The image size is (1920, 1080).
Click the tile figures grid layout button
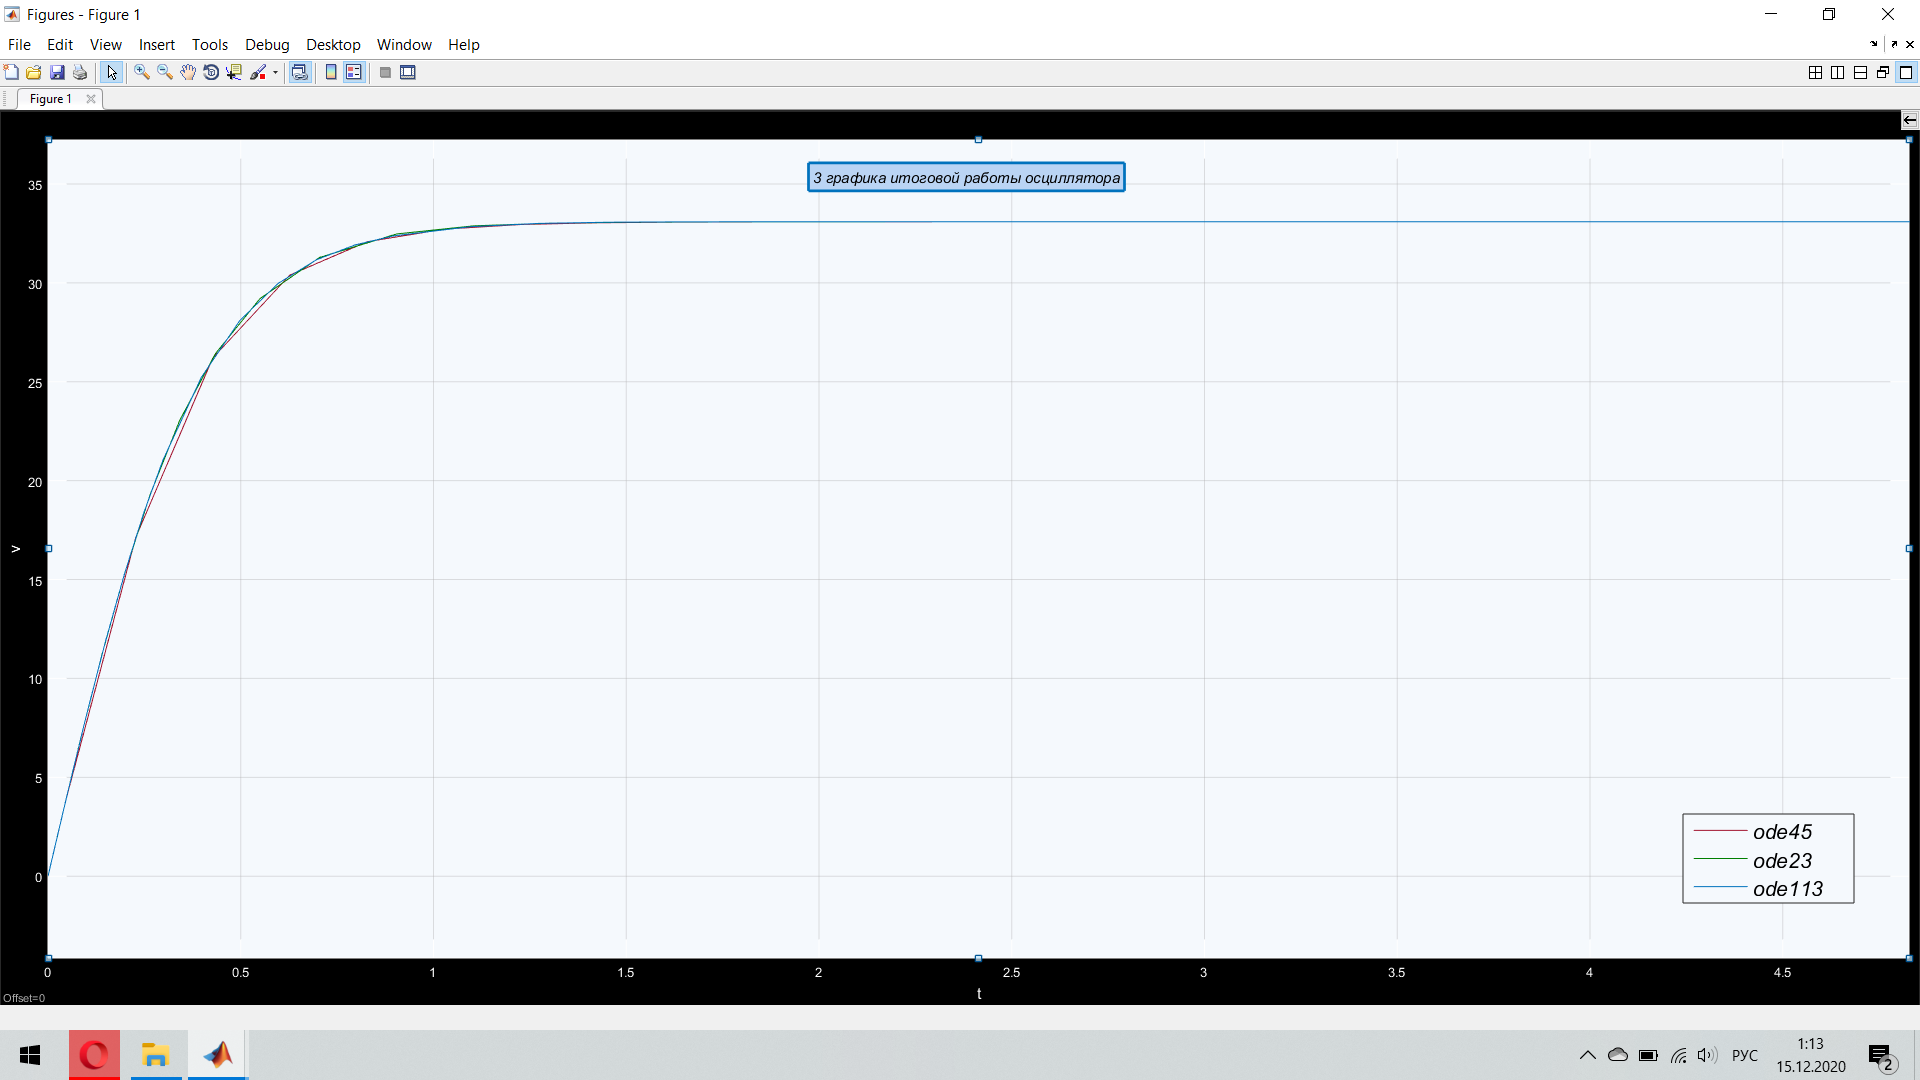1815,72
